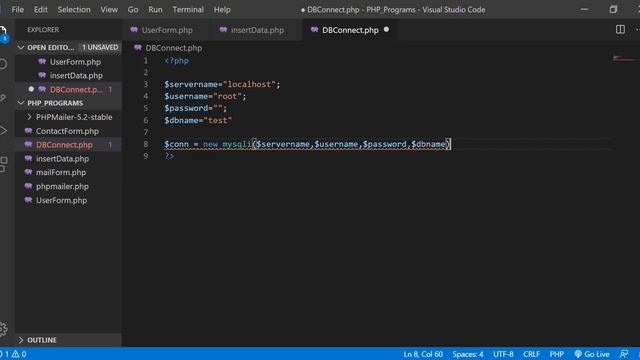The height and width of the screenshot is (360, 640).
Task: Open the Run menu
Action: tap(155, 9)
